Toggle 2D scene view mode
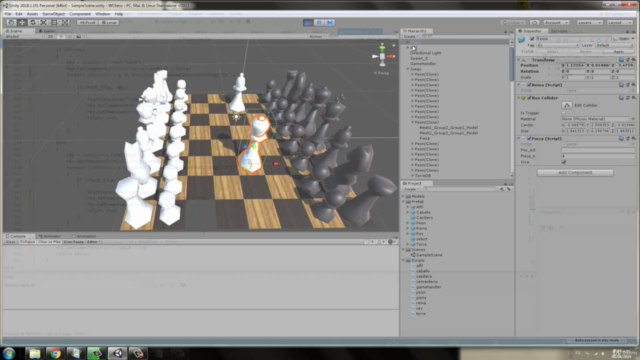The image size is (640, 360). tap(51, 36)
